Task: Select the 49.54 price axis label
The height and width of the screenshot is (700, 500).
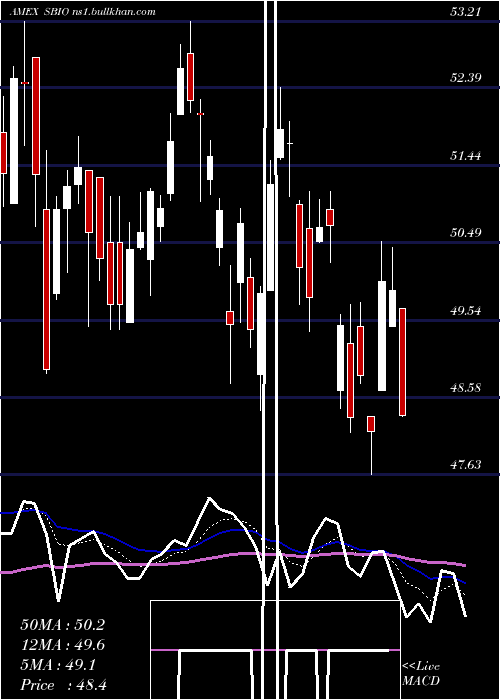Action: (466, 310)
